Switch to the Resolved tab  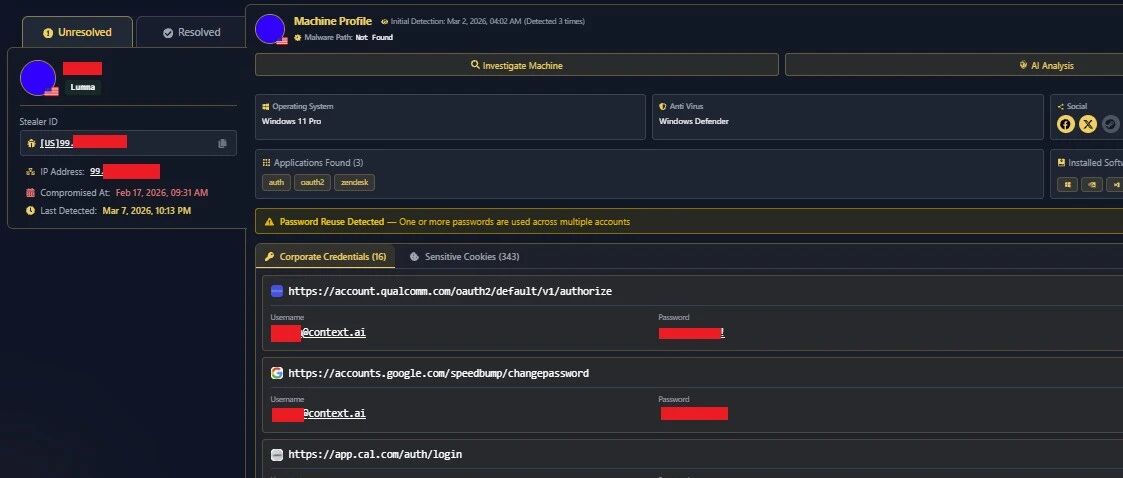191,32
